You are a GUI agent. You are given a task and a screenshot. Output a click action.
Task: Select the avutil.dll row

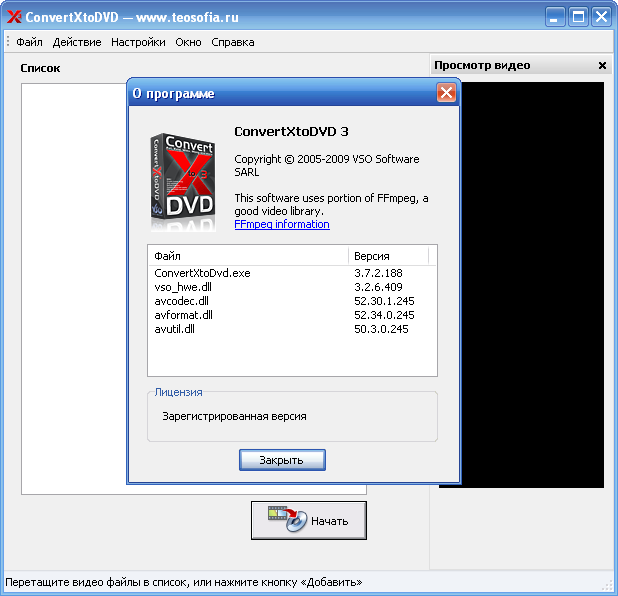coord(292,329)
